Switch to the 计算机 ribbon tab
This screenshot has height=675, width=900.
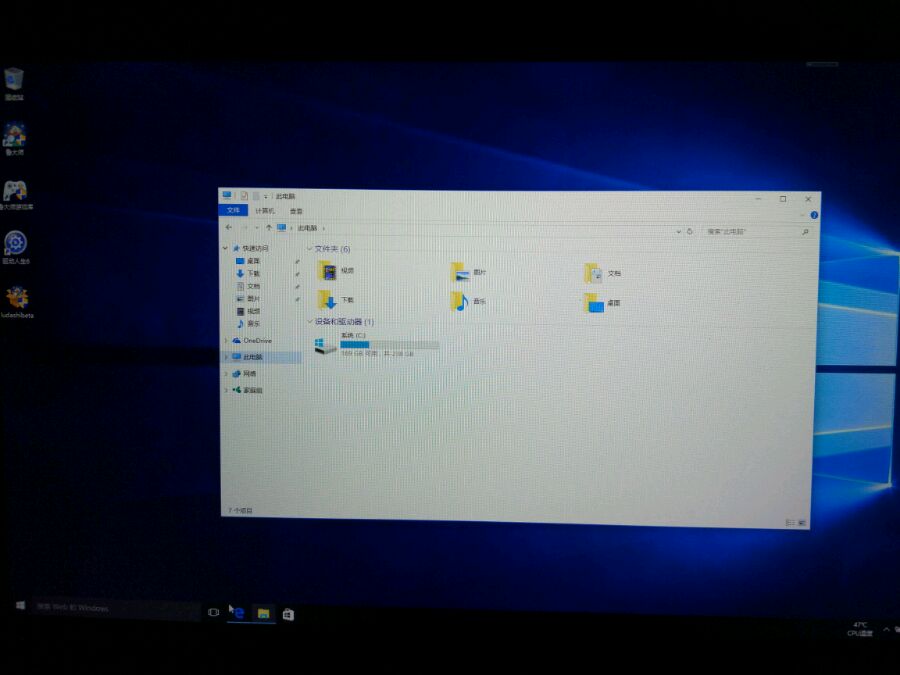(x=265, y=211)
